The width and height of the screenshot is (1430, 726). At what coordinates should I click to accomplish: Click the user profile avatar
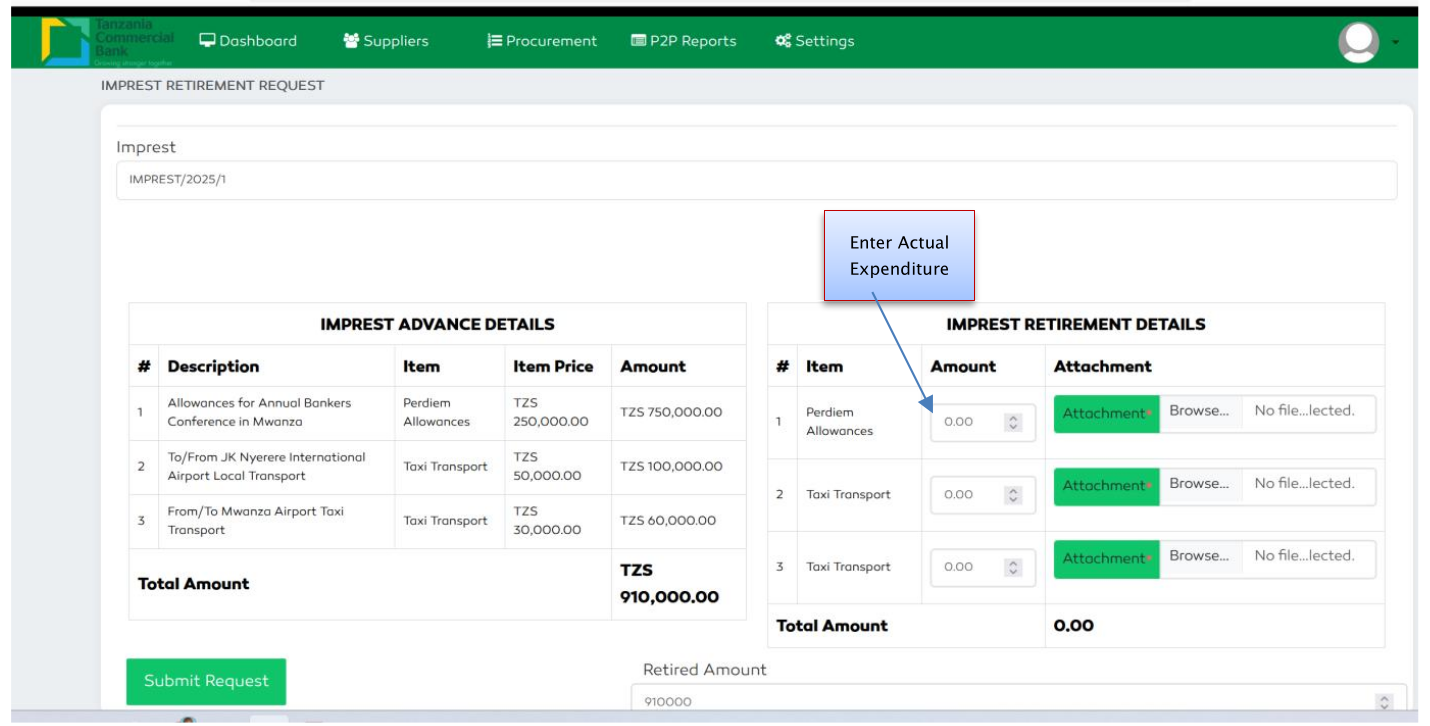[1358, 42]
